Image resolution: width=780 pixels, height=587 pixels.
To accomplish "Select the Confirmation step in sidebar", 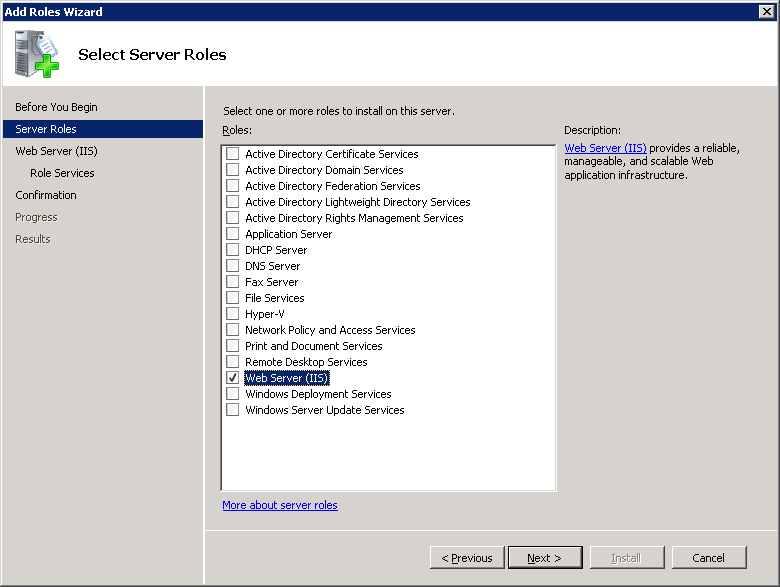I will 46,195.
